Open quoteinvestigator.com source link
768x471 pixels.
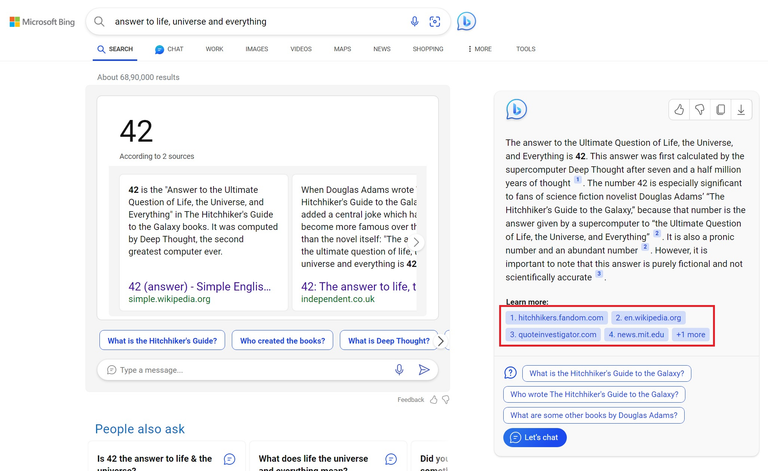pyautogui.click(x=553, y=334)
